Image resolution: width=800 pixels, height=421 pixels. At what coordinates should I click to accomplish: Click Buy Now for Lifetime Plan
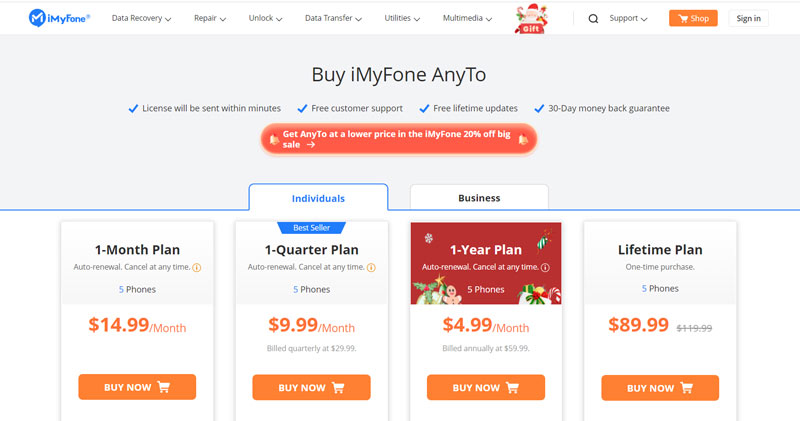pyautogui.click(x=660, y=388)
